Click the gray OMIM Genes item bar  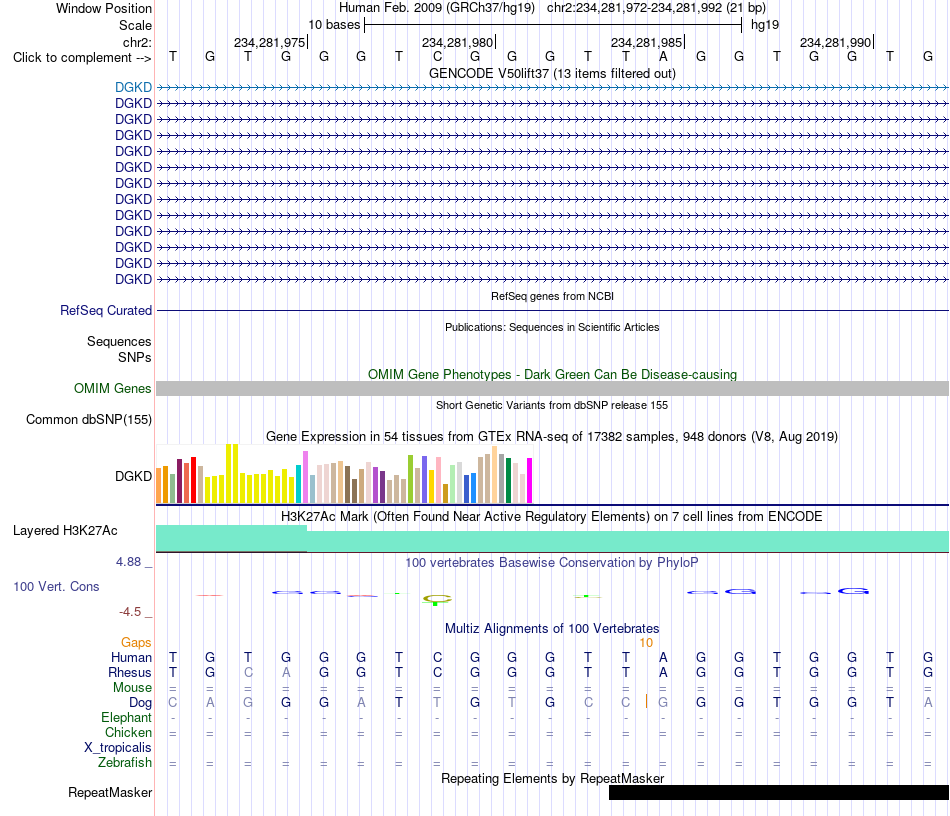(x=552, y=388)
